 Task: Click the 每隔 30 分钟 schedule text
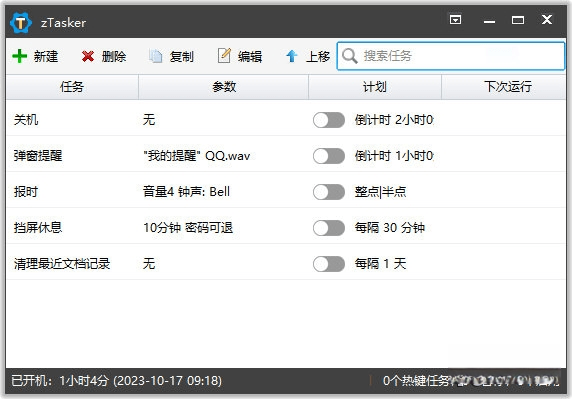click(390, 228)
